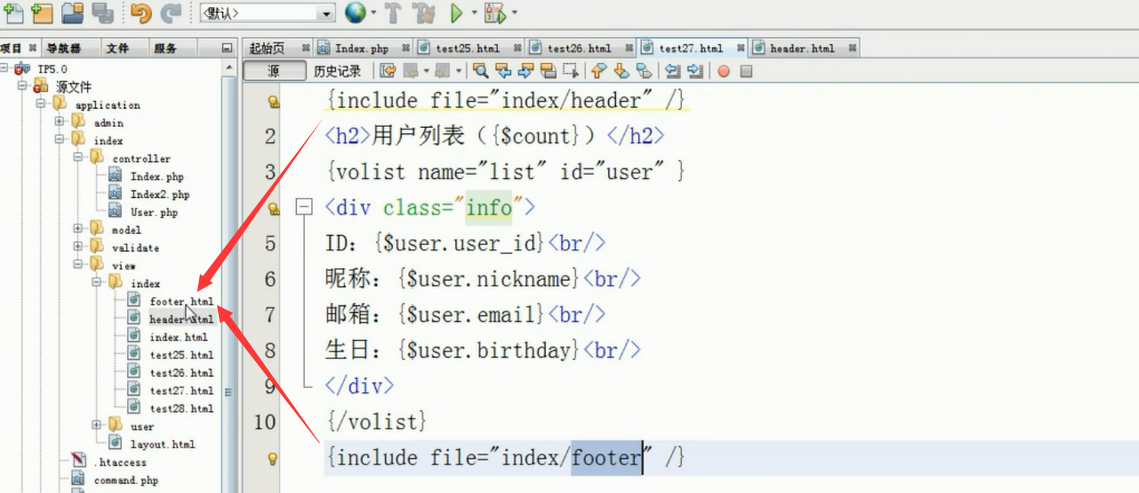Open the dropdown arrow beside the globe icon
The height and width of the screenshot is (493, 1139).
pyautogui.click(x=373, y=13)
